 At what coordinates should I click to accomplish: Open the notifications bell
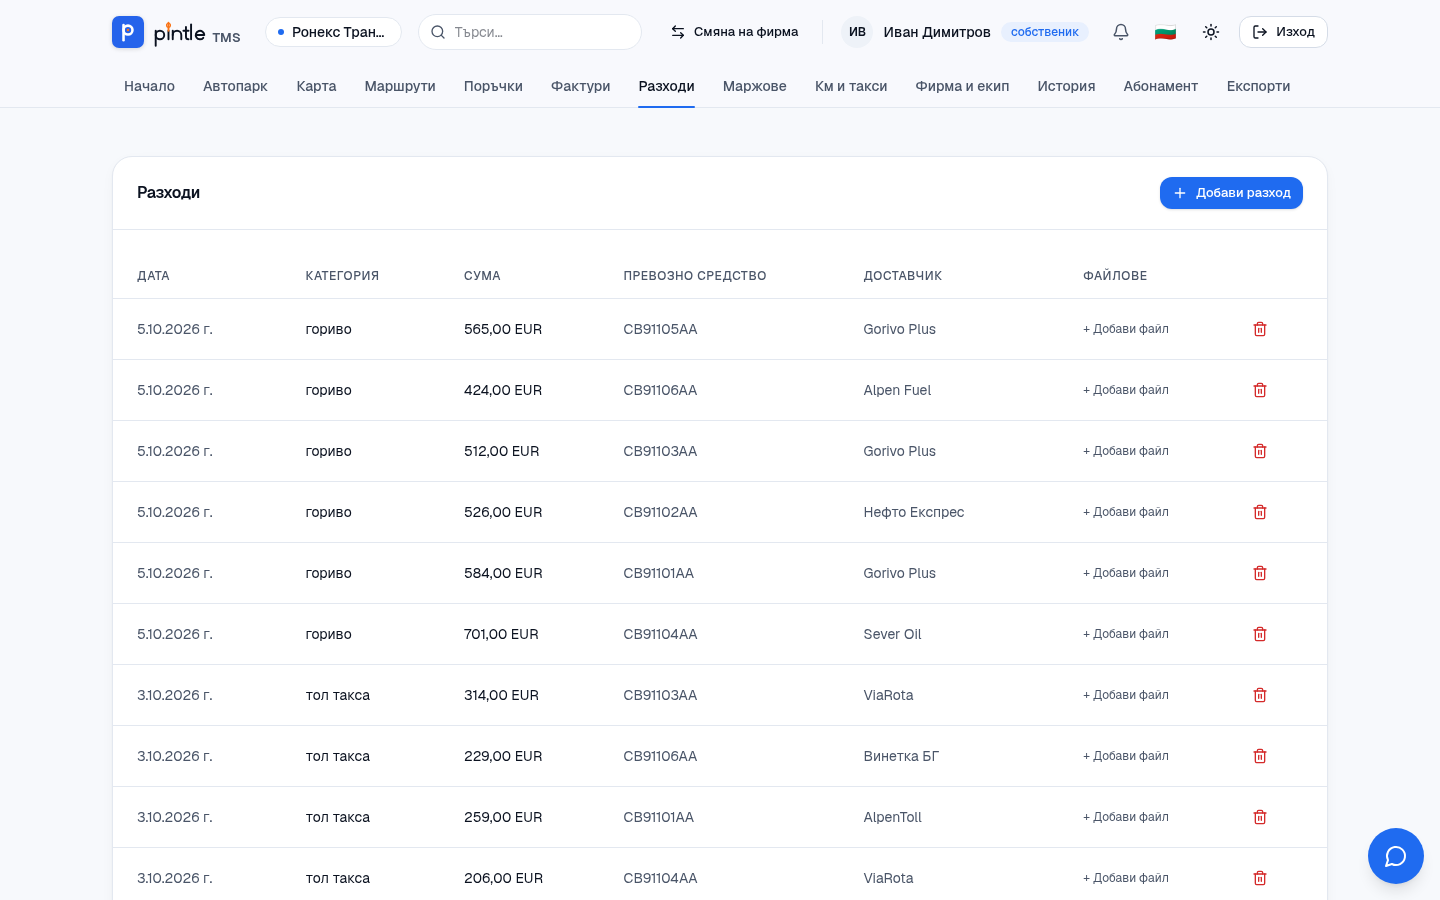coord(1121,32)
